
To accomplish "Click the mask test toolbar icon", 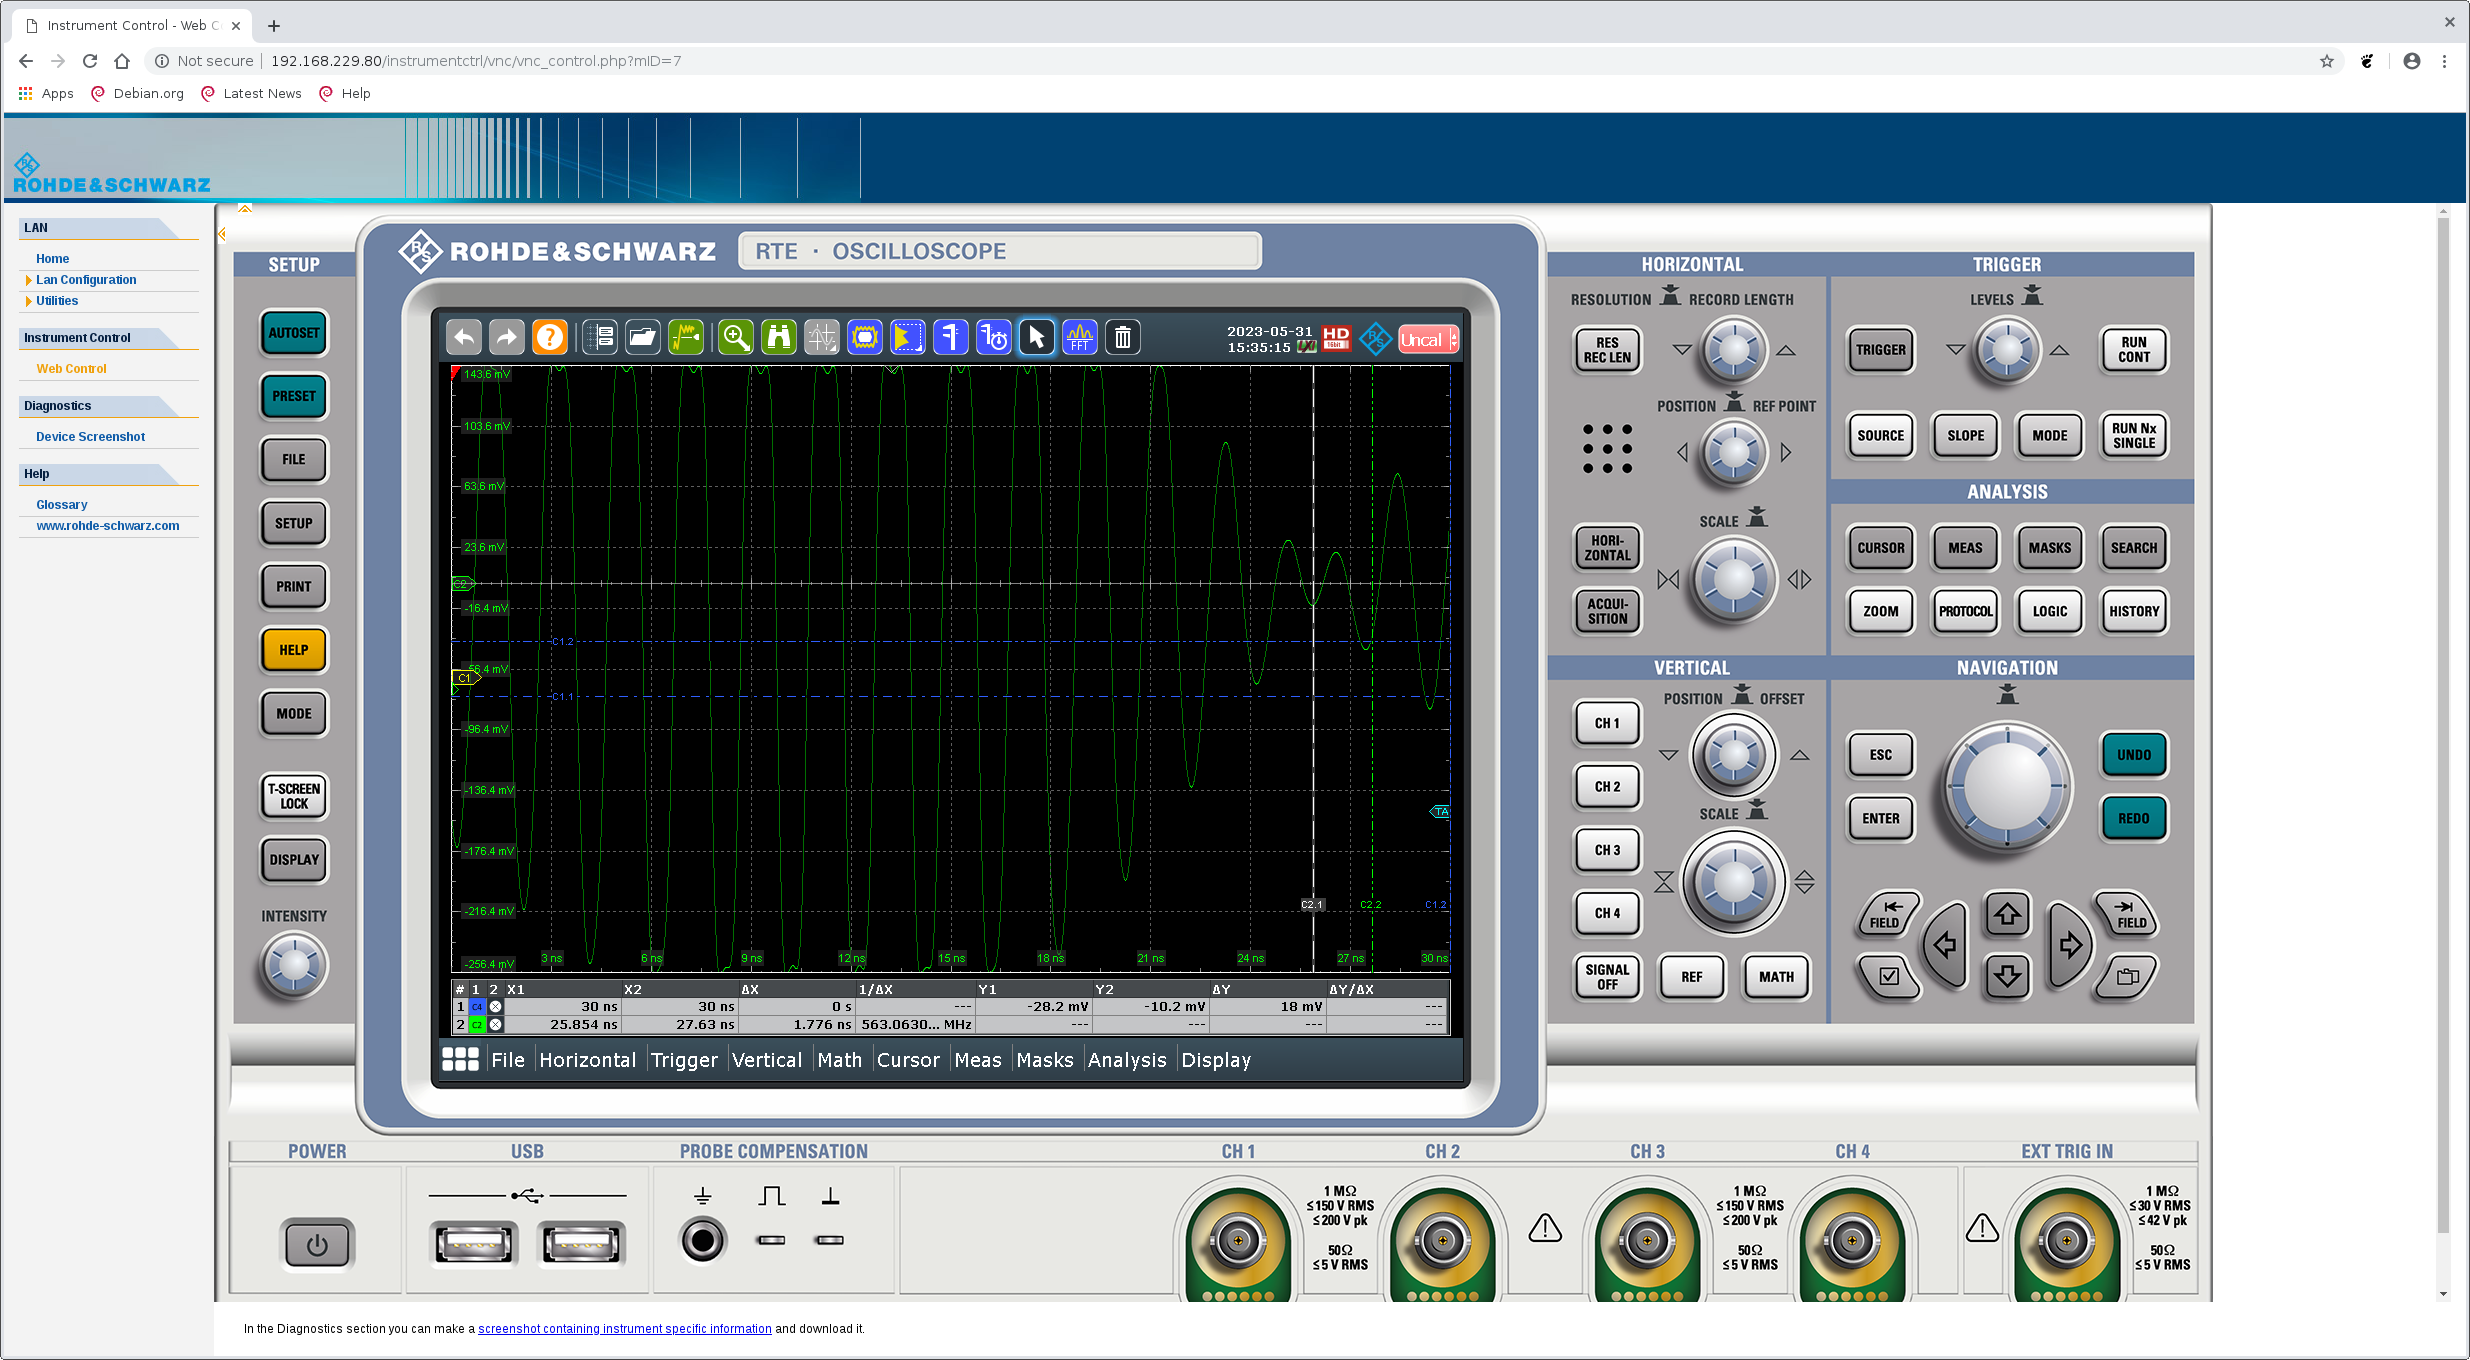I will point(865,338).
